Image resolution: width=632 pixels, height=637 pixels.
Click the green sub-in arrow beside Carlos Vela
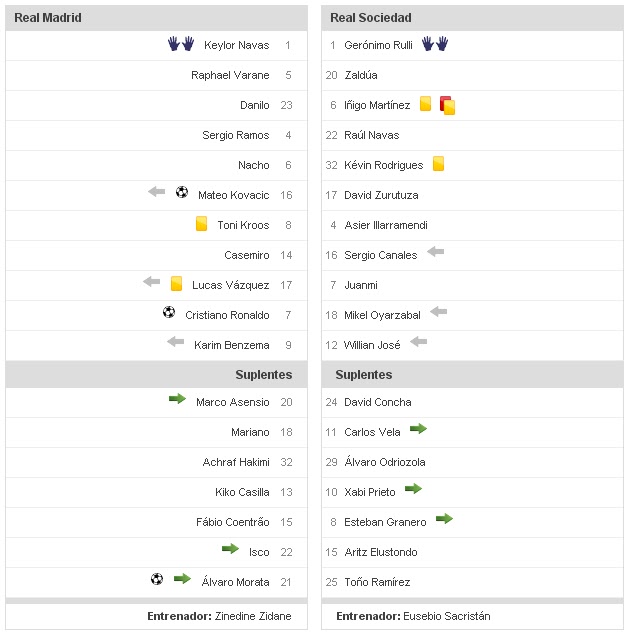coord(418,430)
